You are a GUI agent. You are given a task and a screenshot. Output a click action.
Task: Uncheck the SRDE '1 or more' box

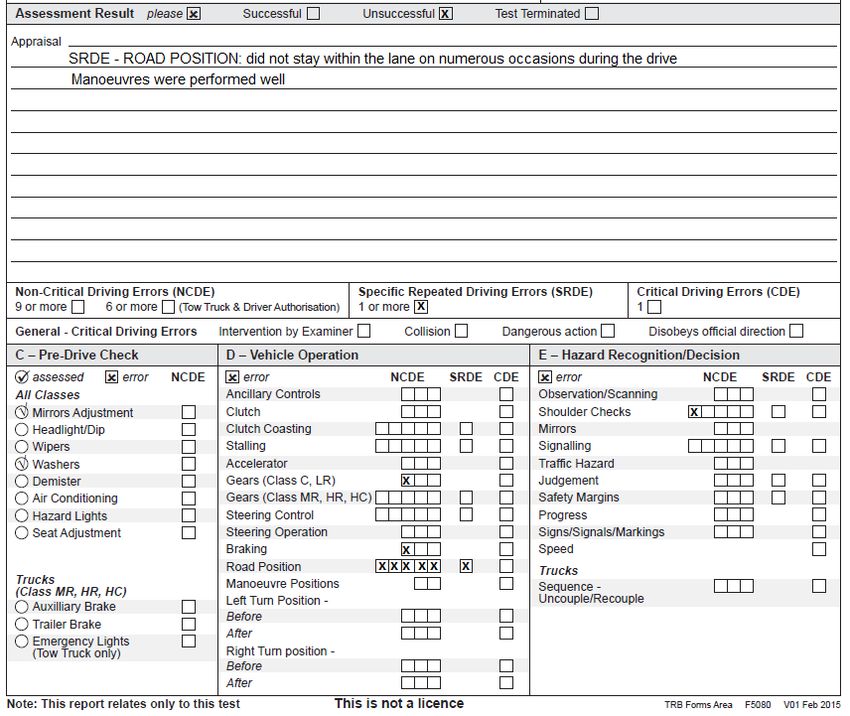(x=421, y=307)
